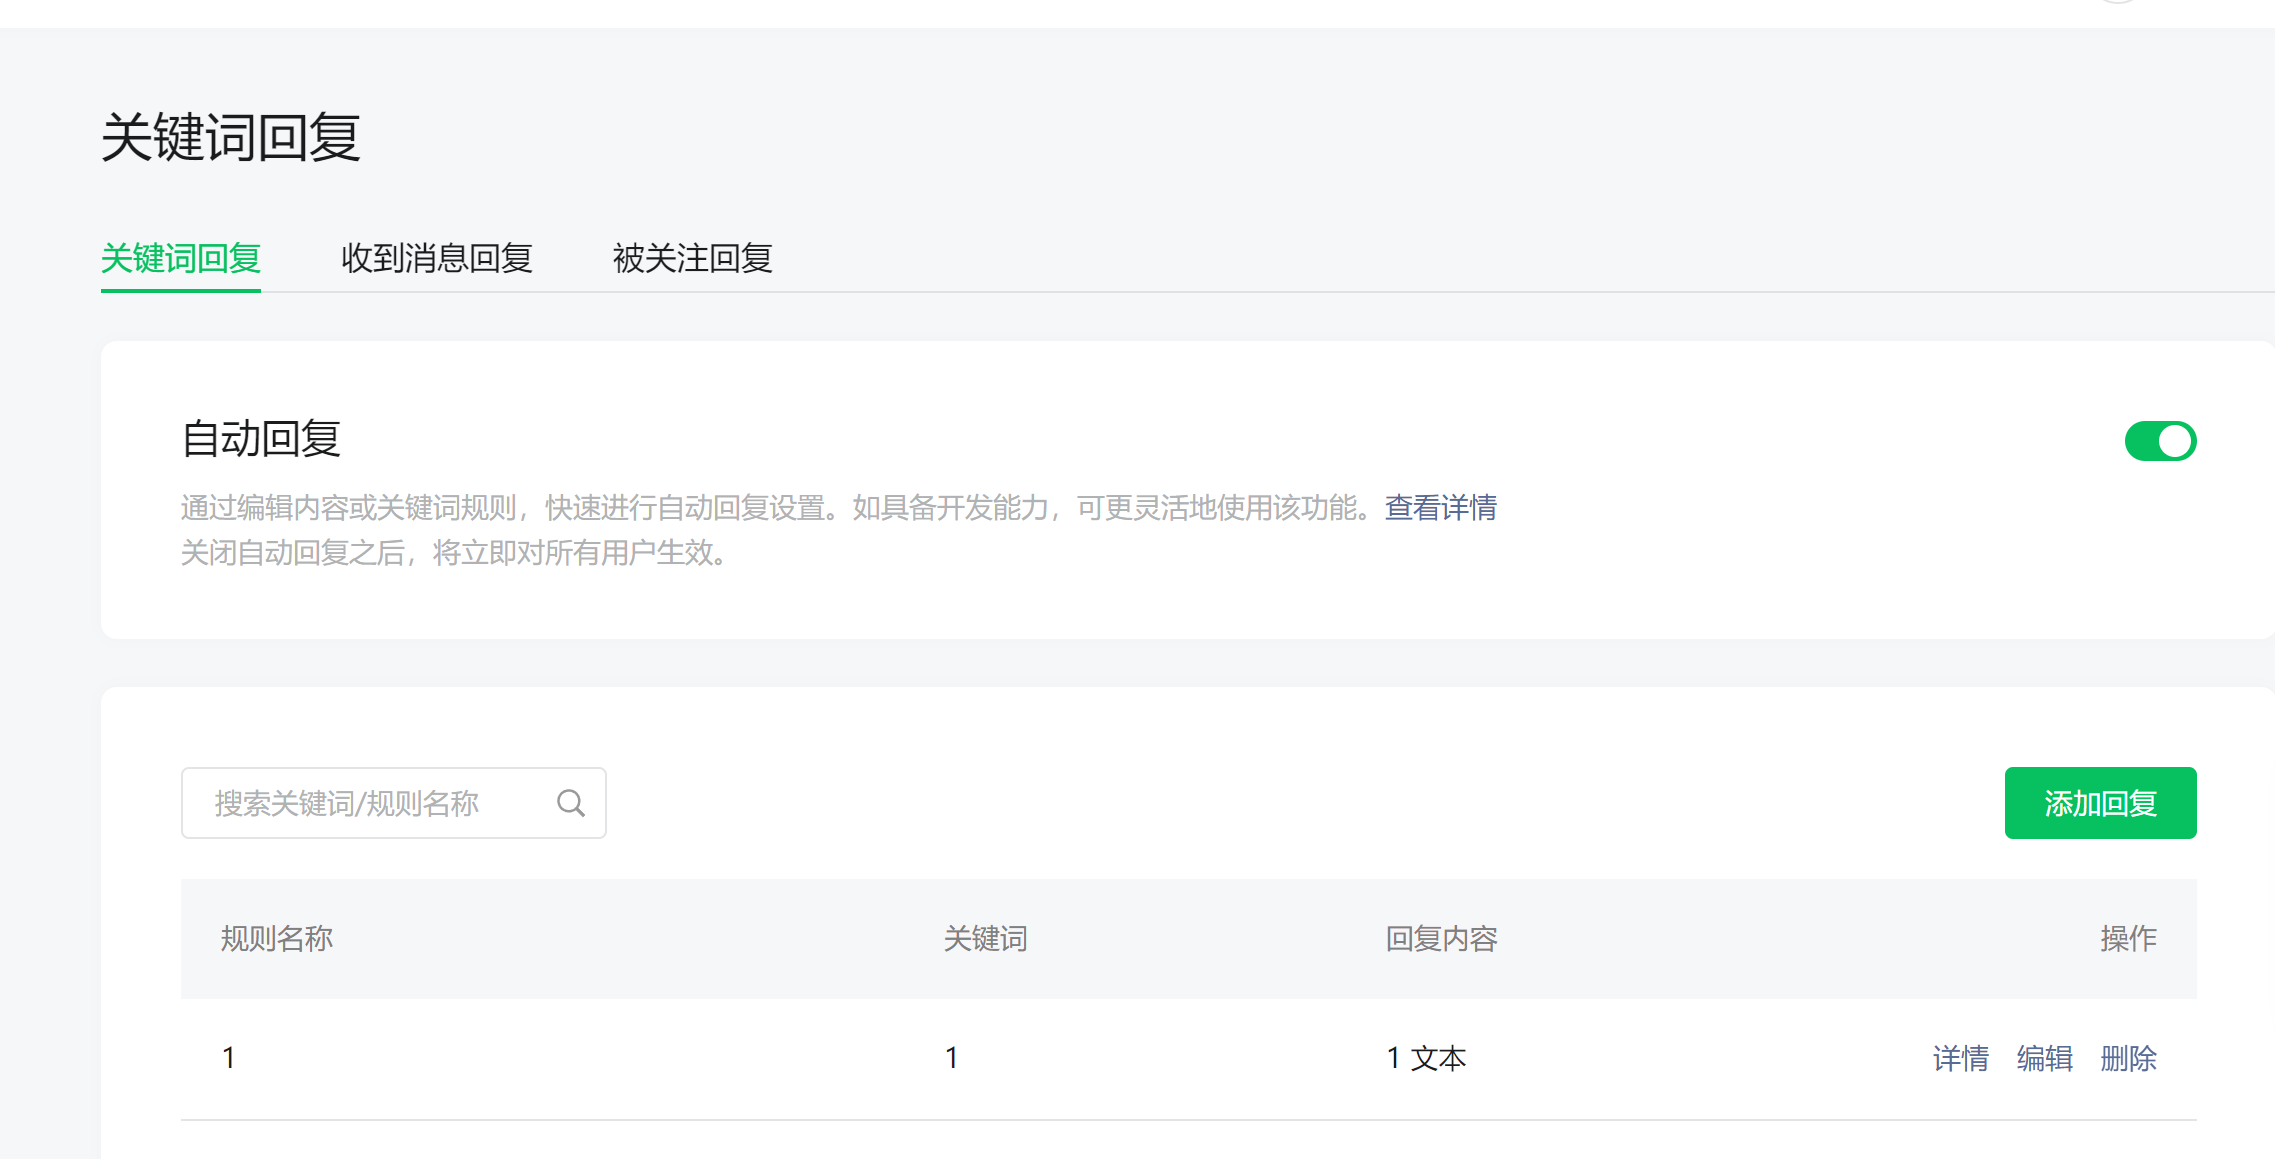Open the 查看详情 link
The image size is (2275, 1159).
coord(1440,508)
